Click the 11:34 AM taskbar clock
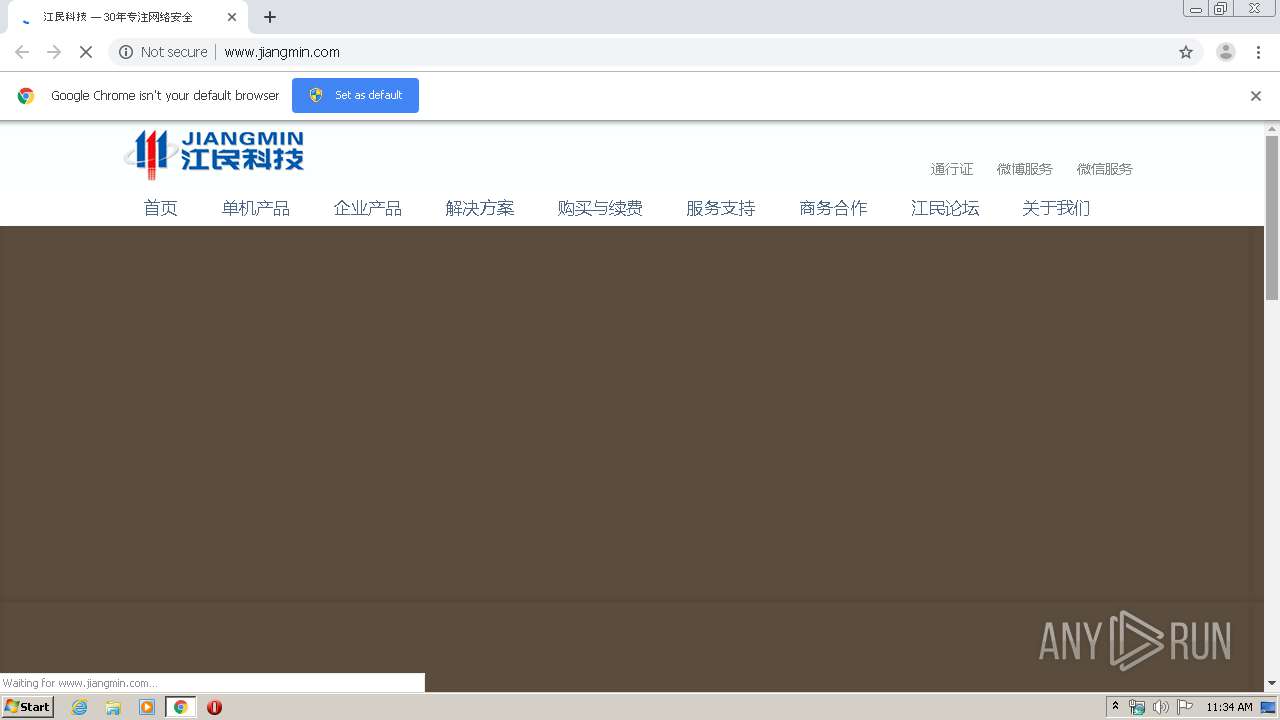The height and width of the screenshot is (720, 1280). (1229, 707)
